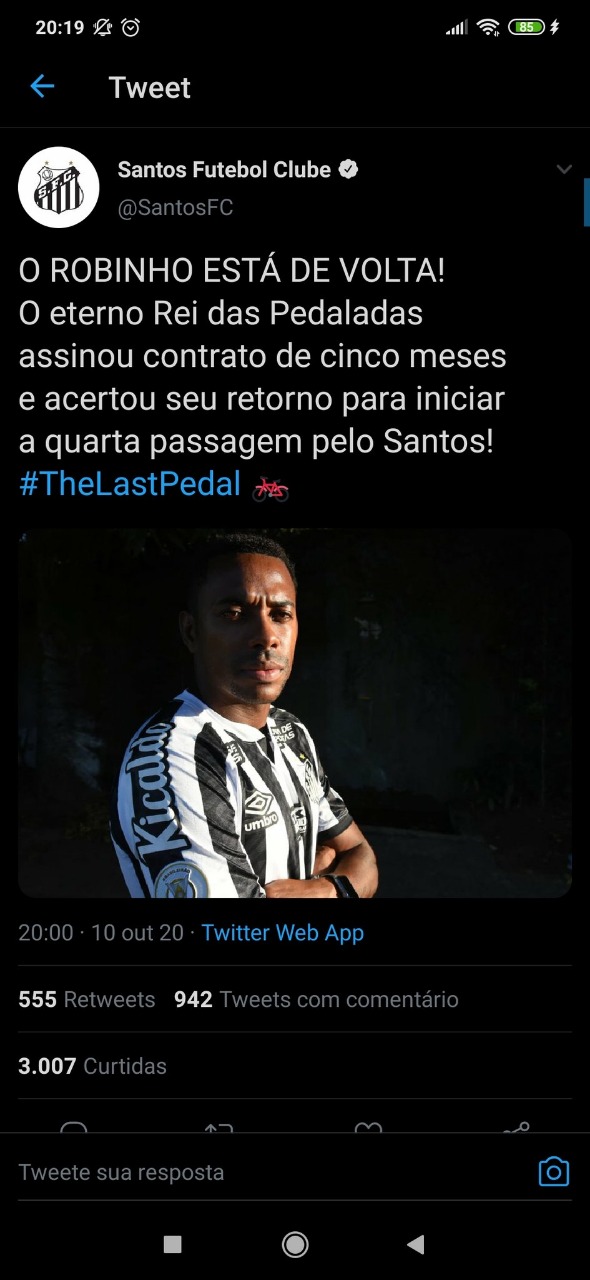This screenshot has height=1280, width=590.
Task: Open Santos FC profile avatar
Action: pyautogui.click(x=59, y=188)
